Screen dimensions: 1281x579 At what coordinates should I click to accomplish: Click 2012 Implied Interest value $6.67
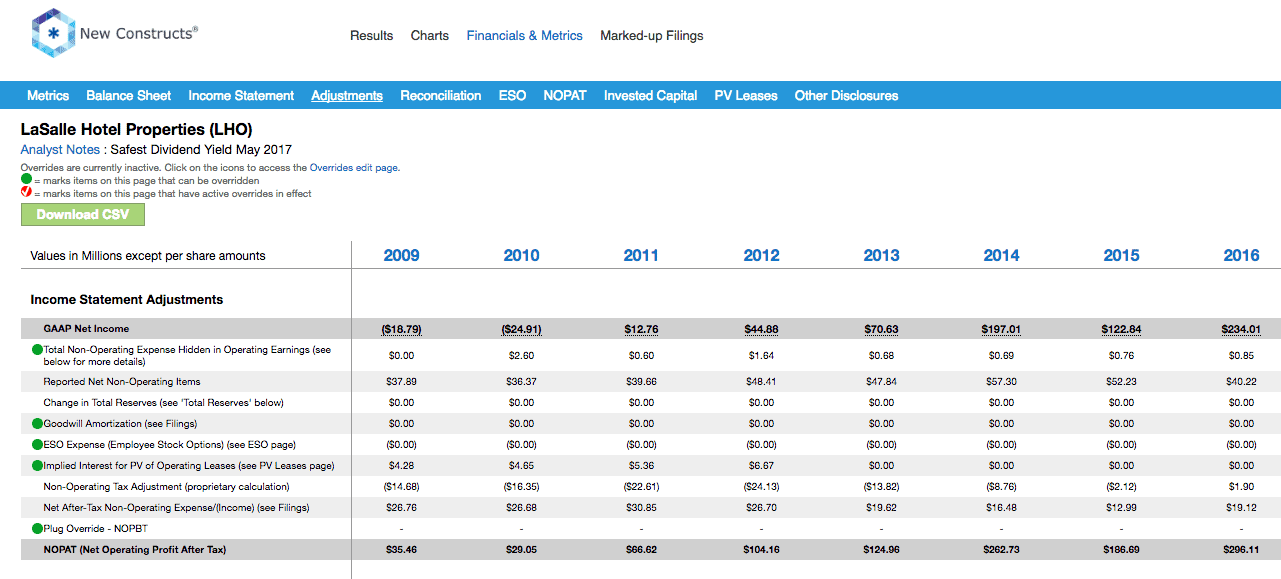tap(761, 466)
